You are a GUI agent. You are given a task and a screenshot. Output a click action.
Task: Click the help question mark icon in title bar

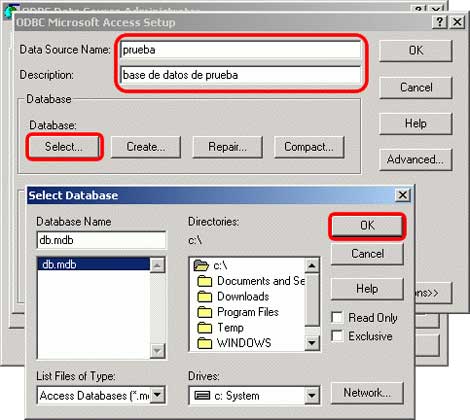pyautogui.click(x=440, y=22)
